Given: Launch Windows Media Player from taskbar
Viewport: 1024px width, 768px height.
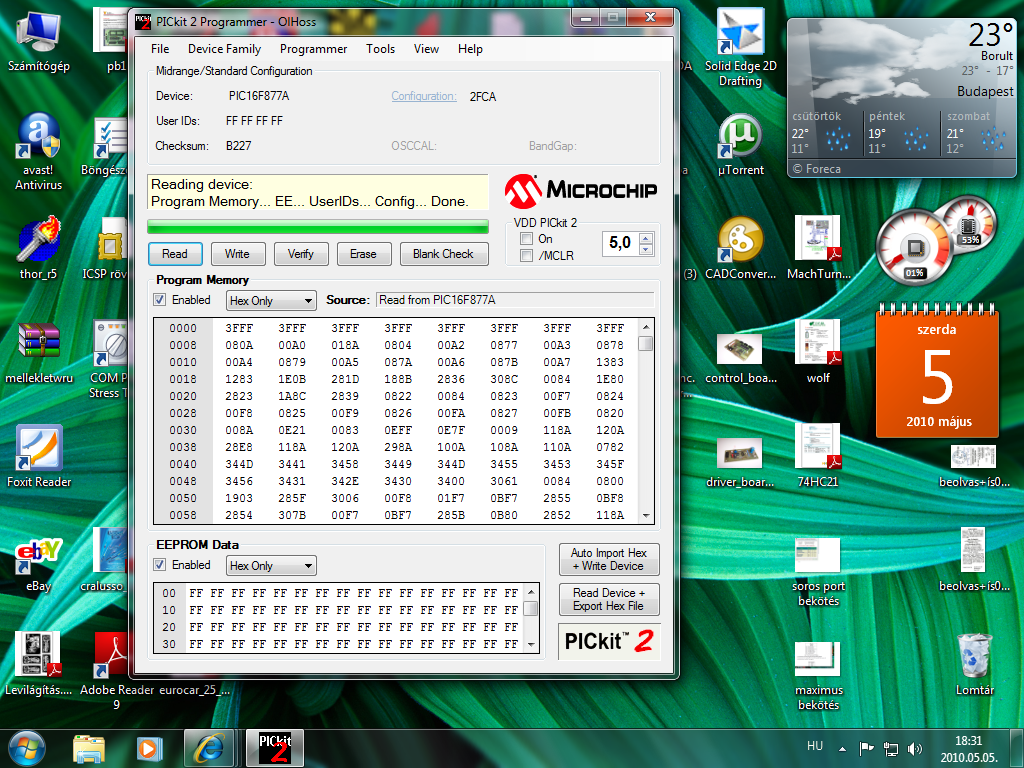Looking at the screenshot, I should [148, 748].
